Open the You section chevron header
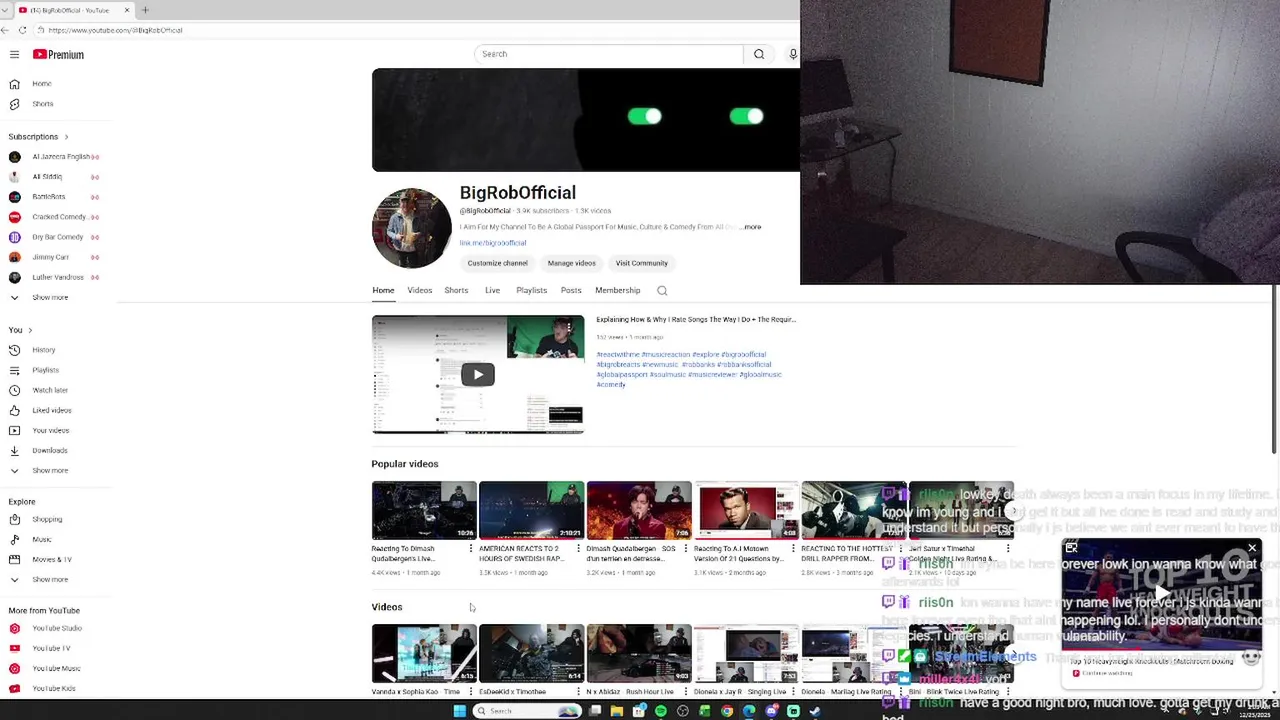This screenshot has width=1280, height=720. point(20,330)
